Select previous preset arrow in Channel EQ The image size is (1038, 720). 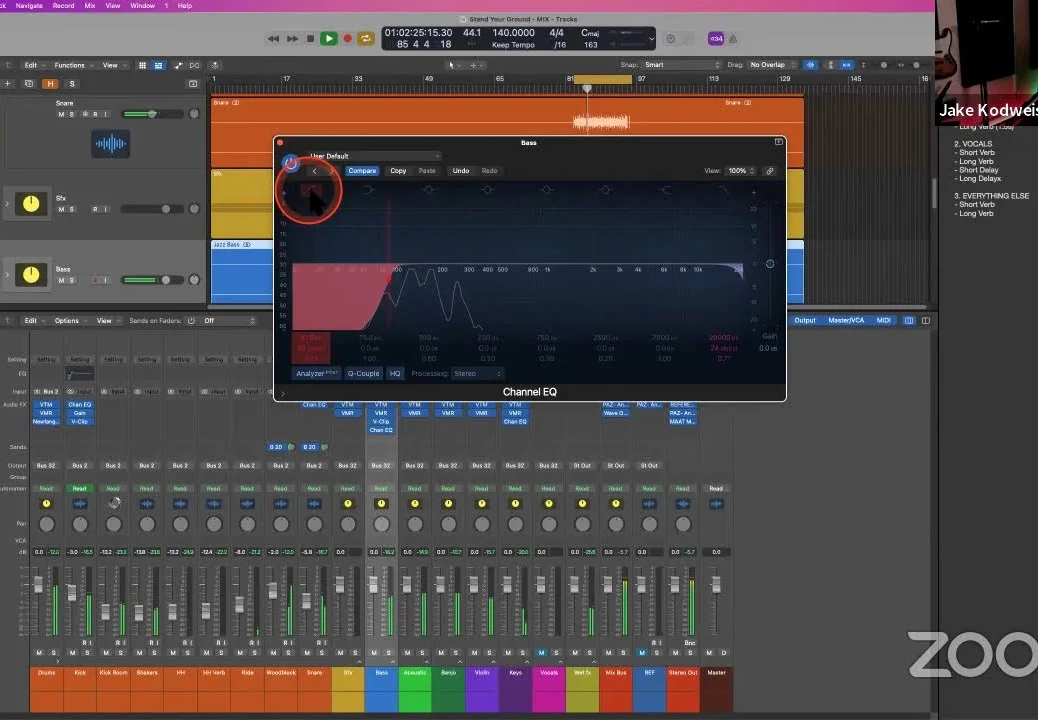point(314,171)
